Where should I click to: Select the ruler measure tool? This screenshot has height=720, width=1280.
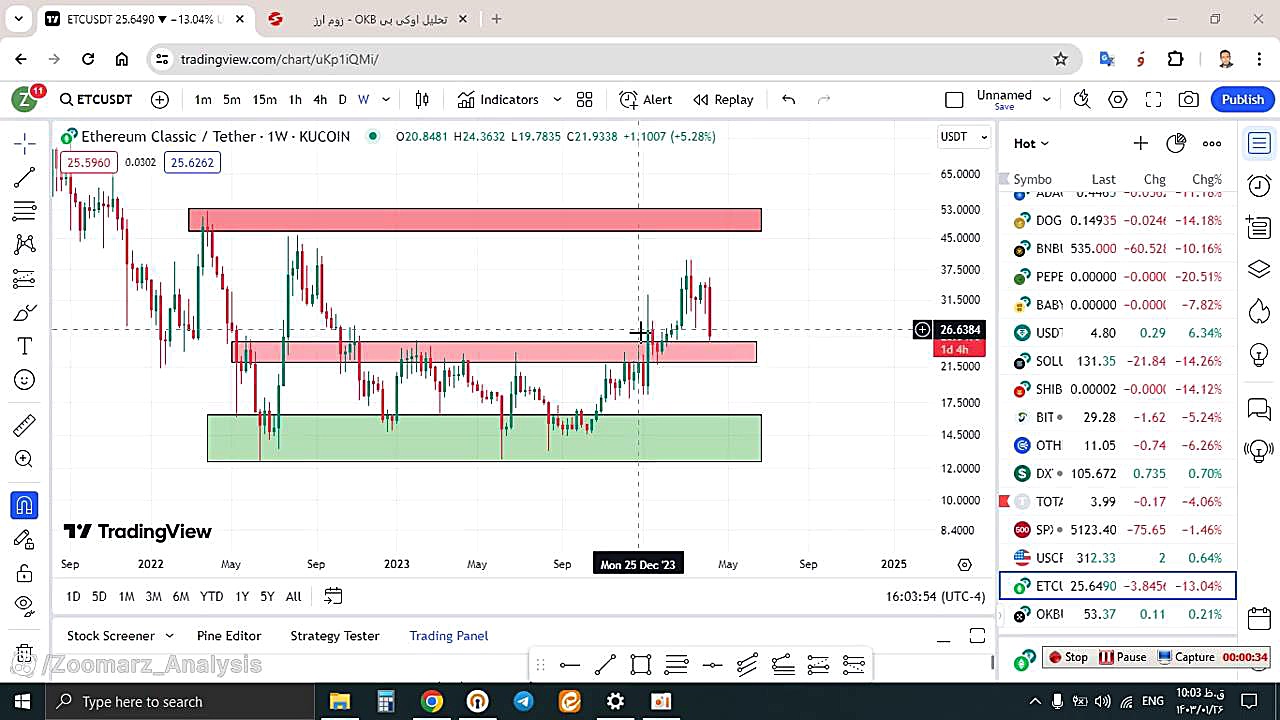click(25, 426)
